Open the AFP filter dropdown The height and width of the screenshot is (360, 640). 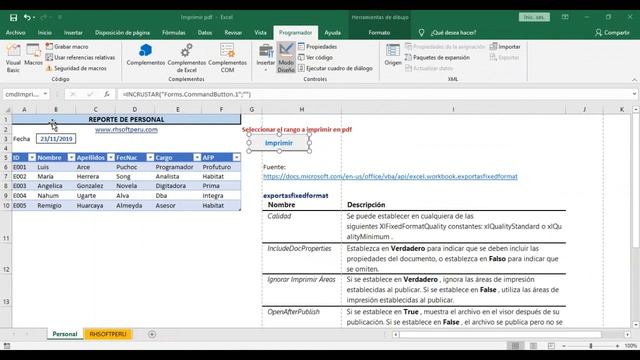point(236,158)
